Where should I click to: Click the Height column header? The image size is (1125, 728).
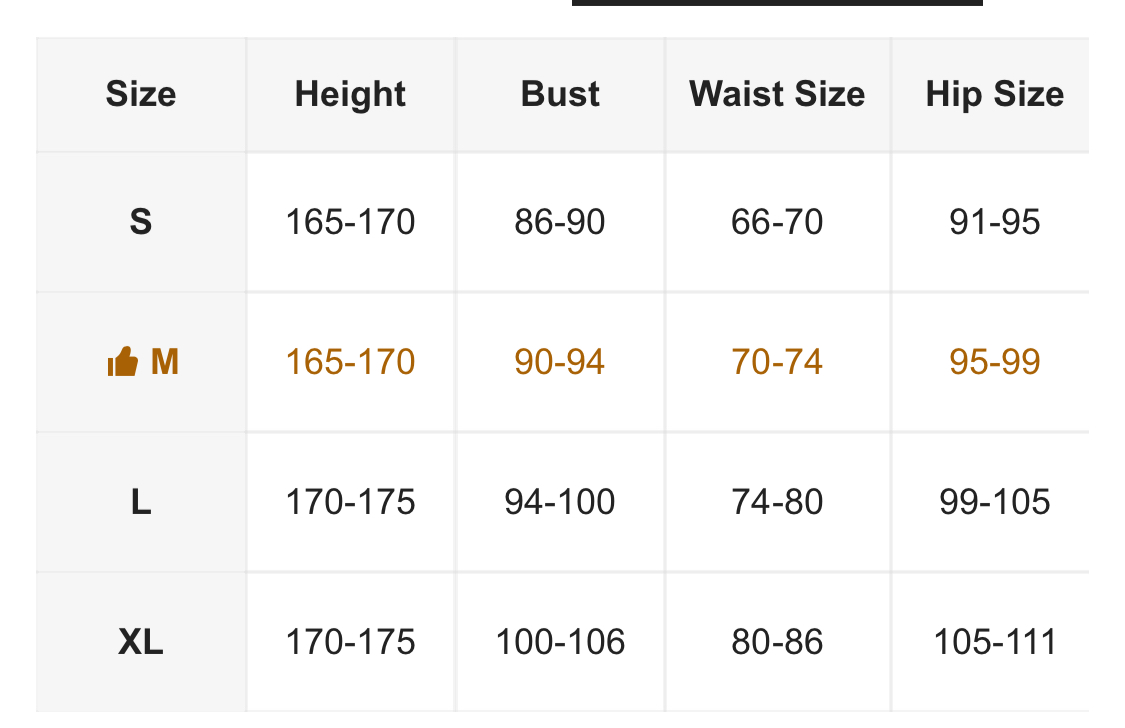point(350,94)
